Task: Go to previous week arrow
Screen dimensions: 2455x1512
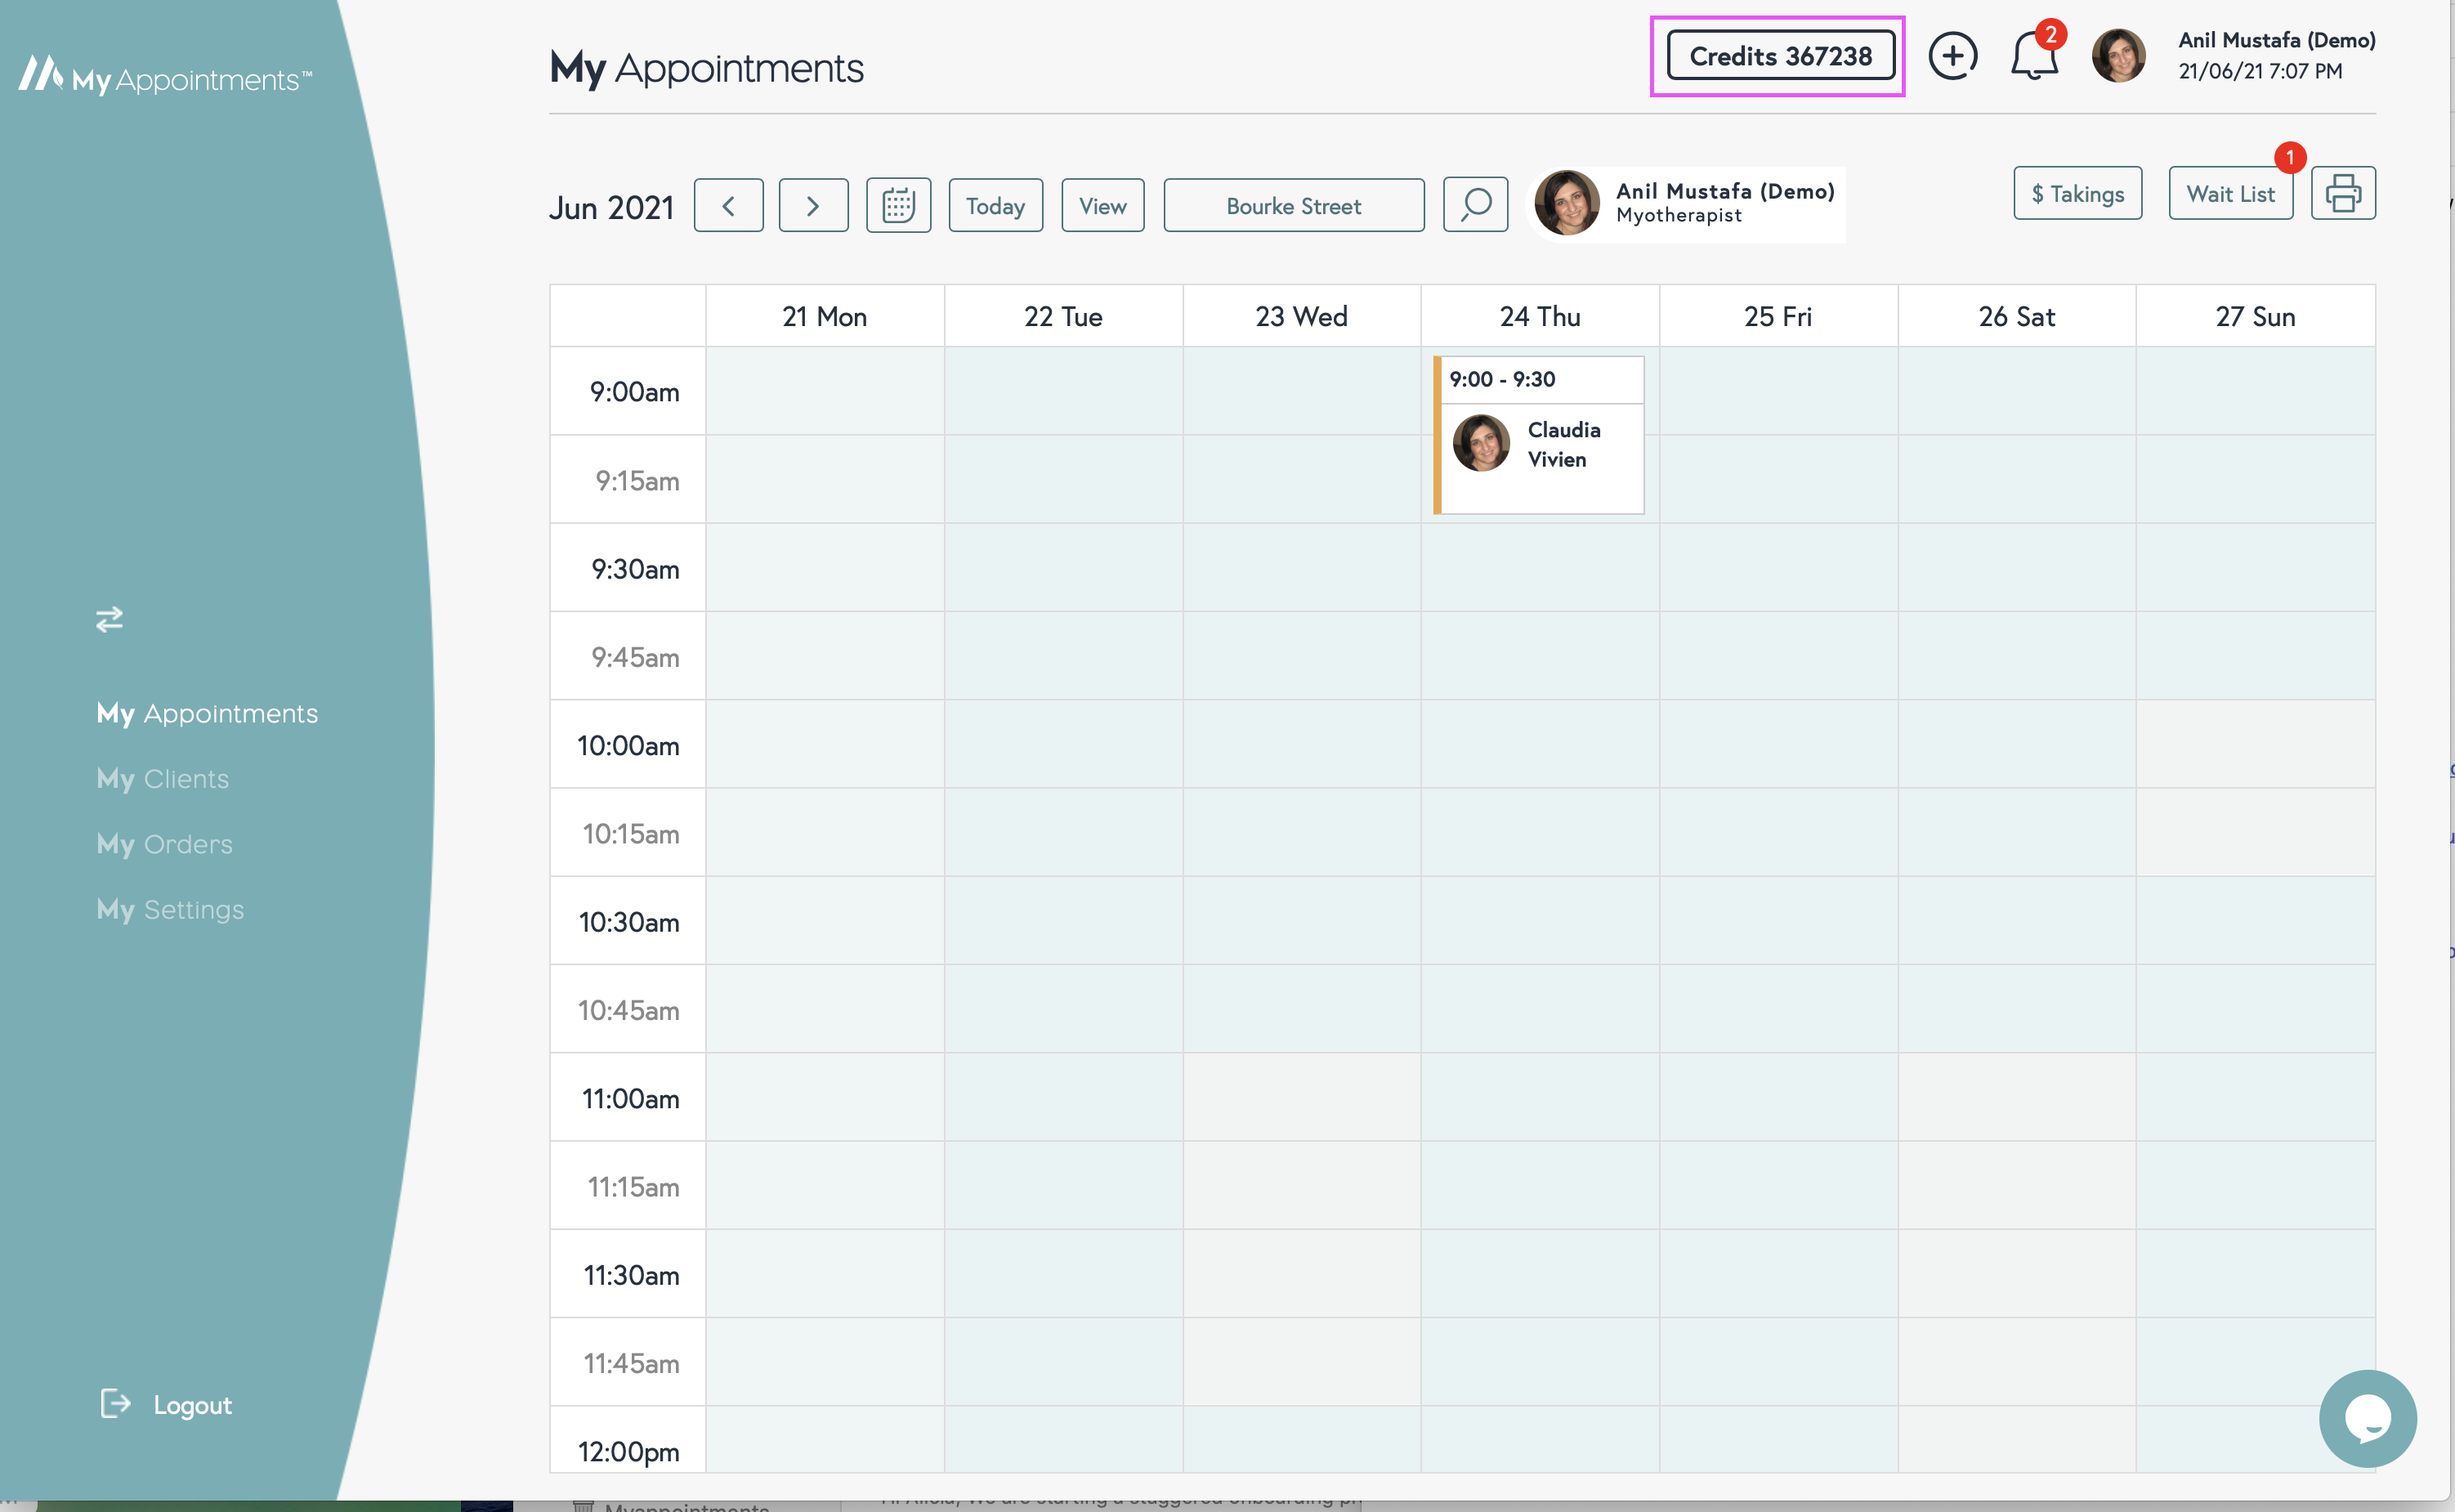Action: (728, 205)
